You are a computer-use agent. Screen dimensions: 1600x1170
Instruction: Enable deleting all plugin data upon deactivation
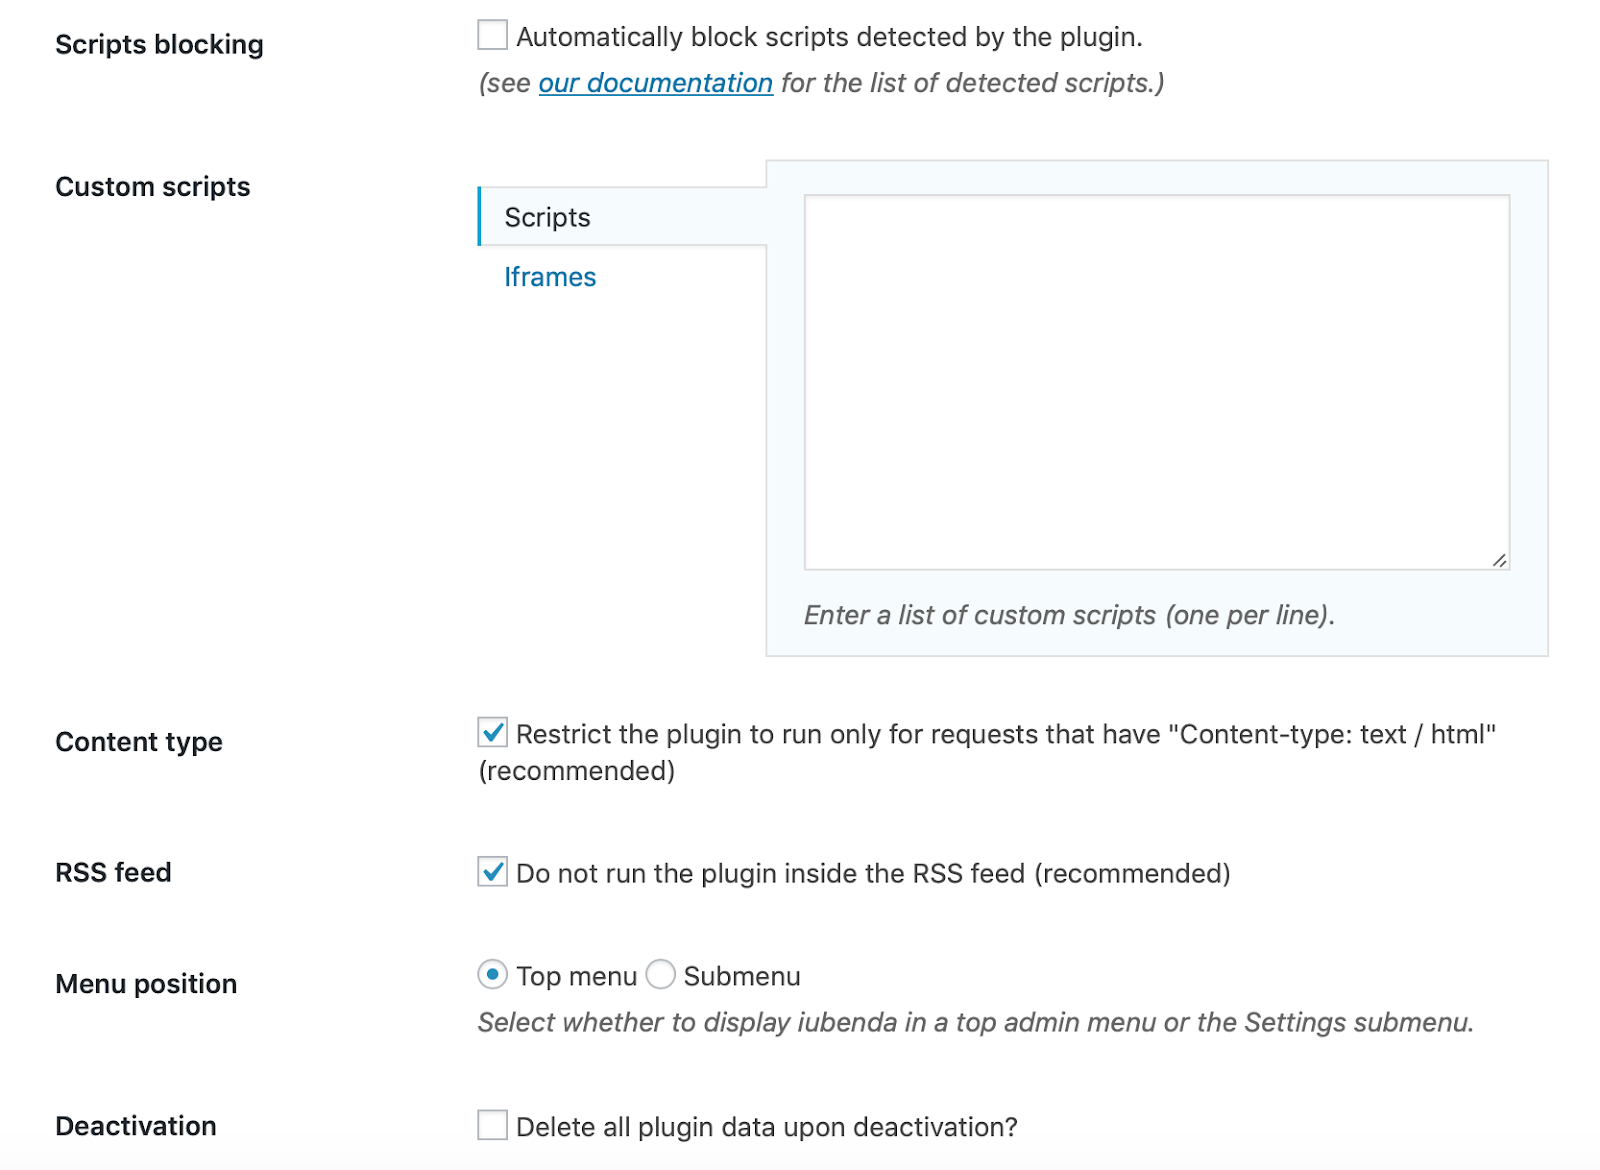[x=491, y=1125]
